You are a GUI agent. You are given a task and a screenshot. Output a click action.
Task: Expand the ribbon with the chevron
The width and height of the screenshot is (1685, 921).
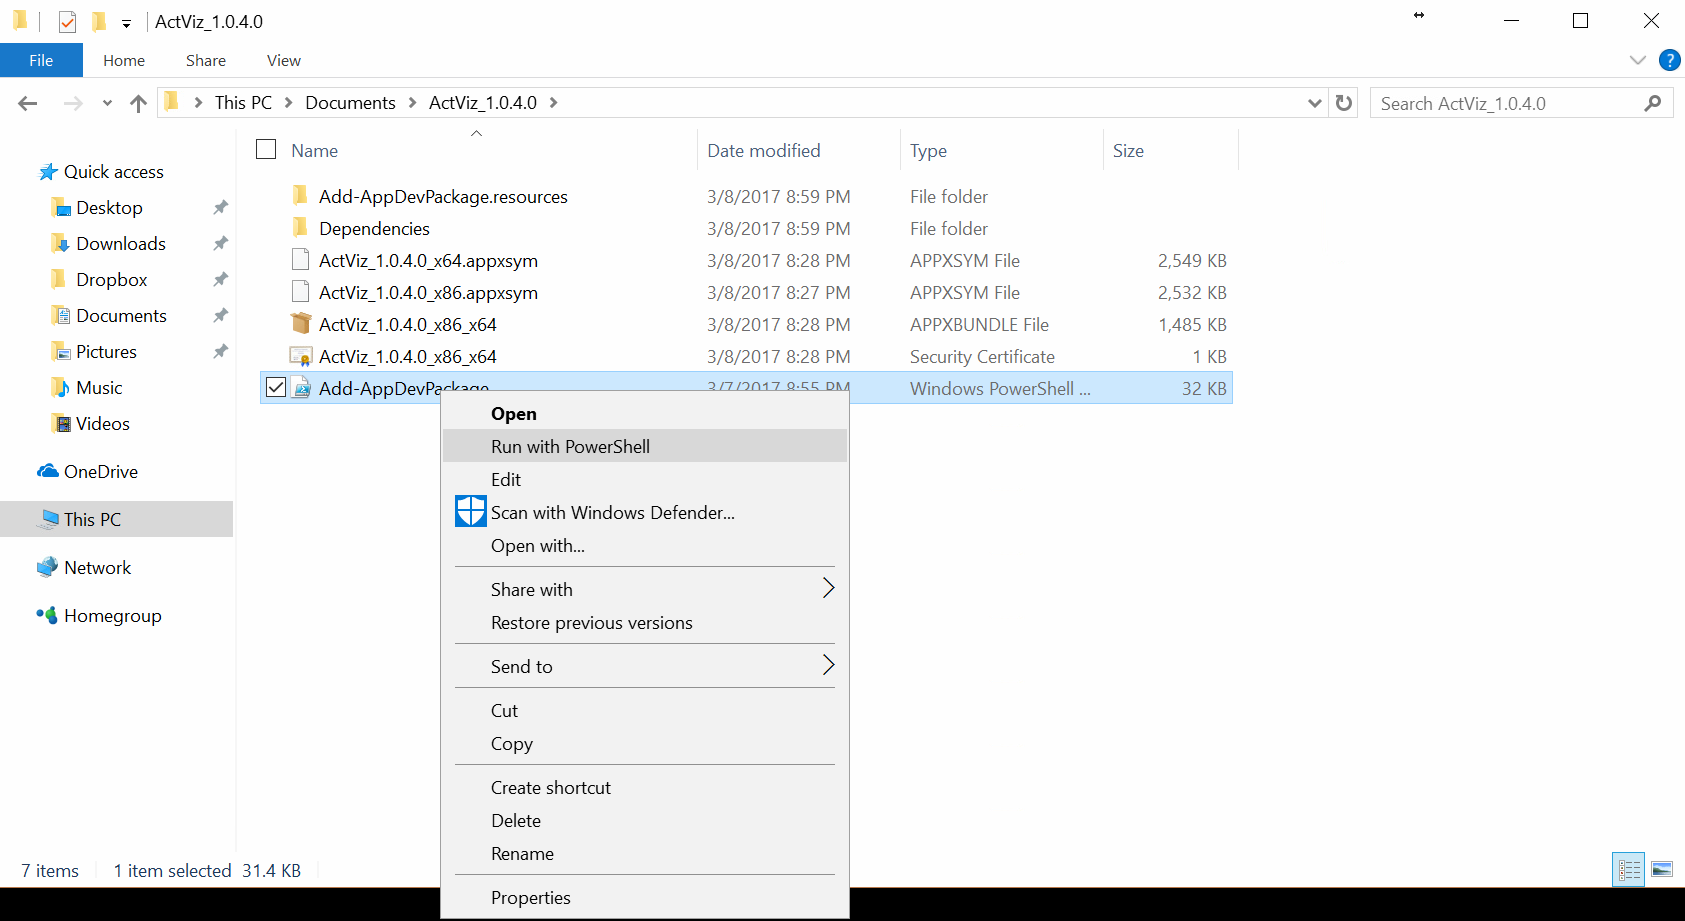click(x=1638, y=60)
